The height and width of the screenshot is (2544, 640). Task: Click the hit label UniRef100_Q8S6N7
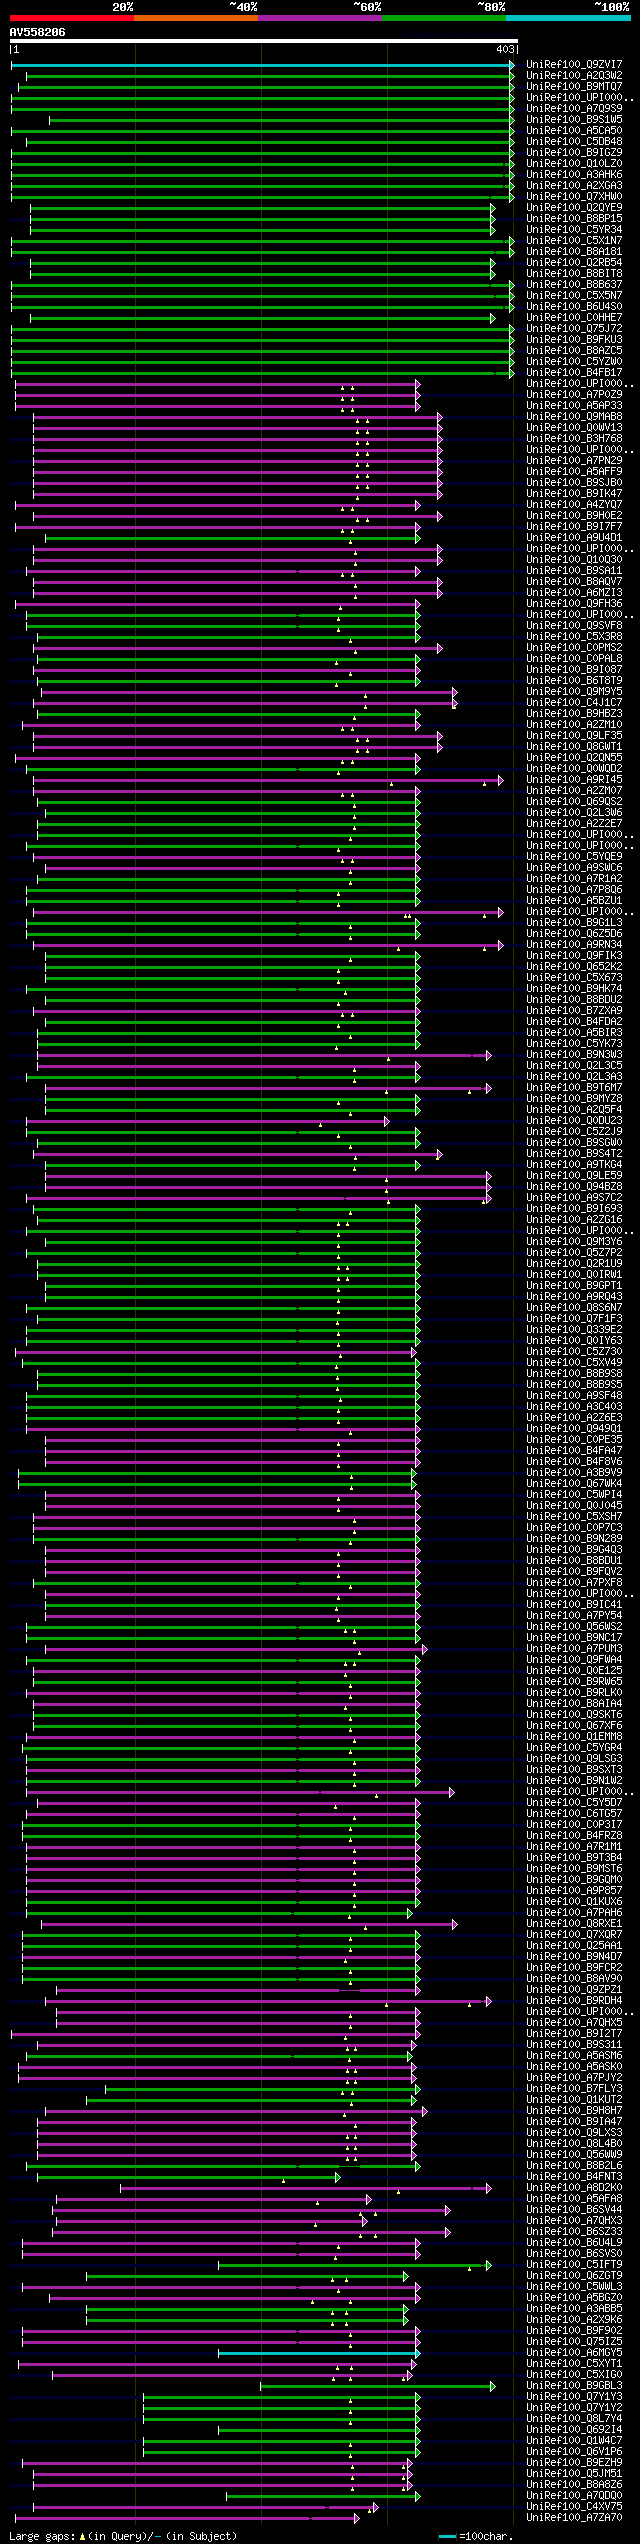coord(574,1308)
